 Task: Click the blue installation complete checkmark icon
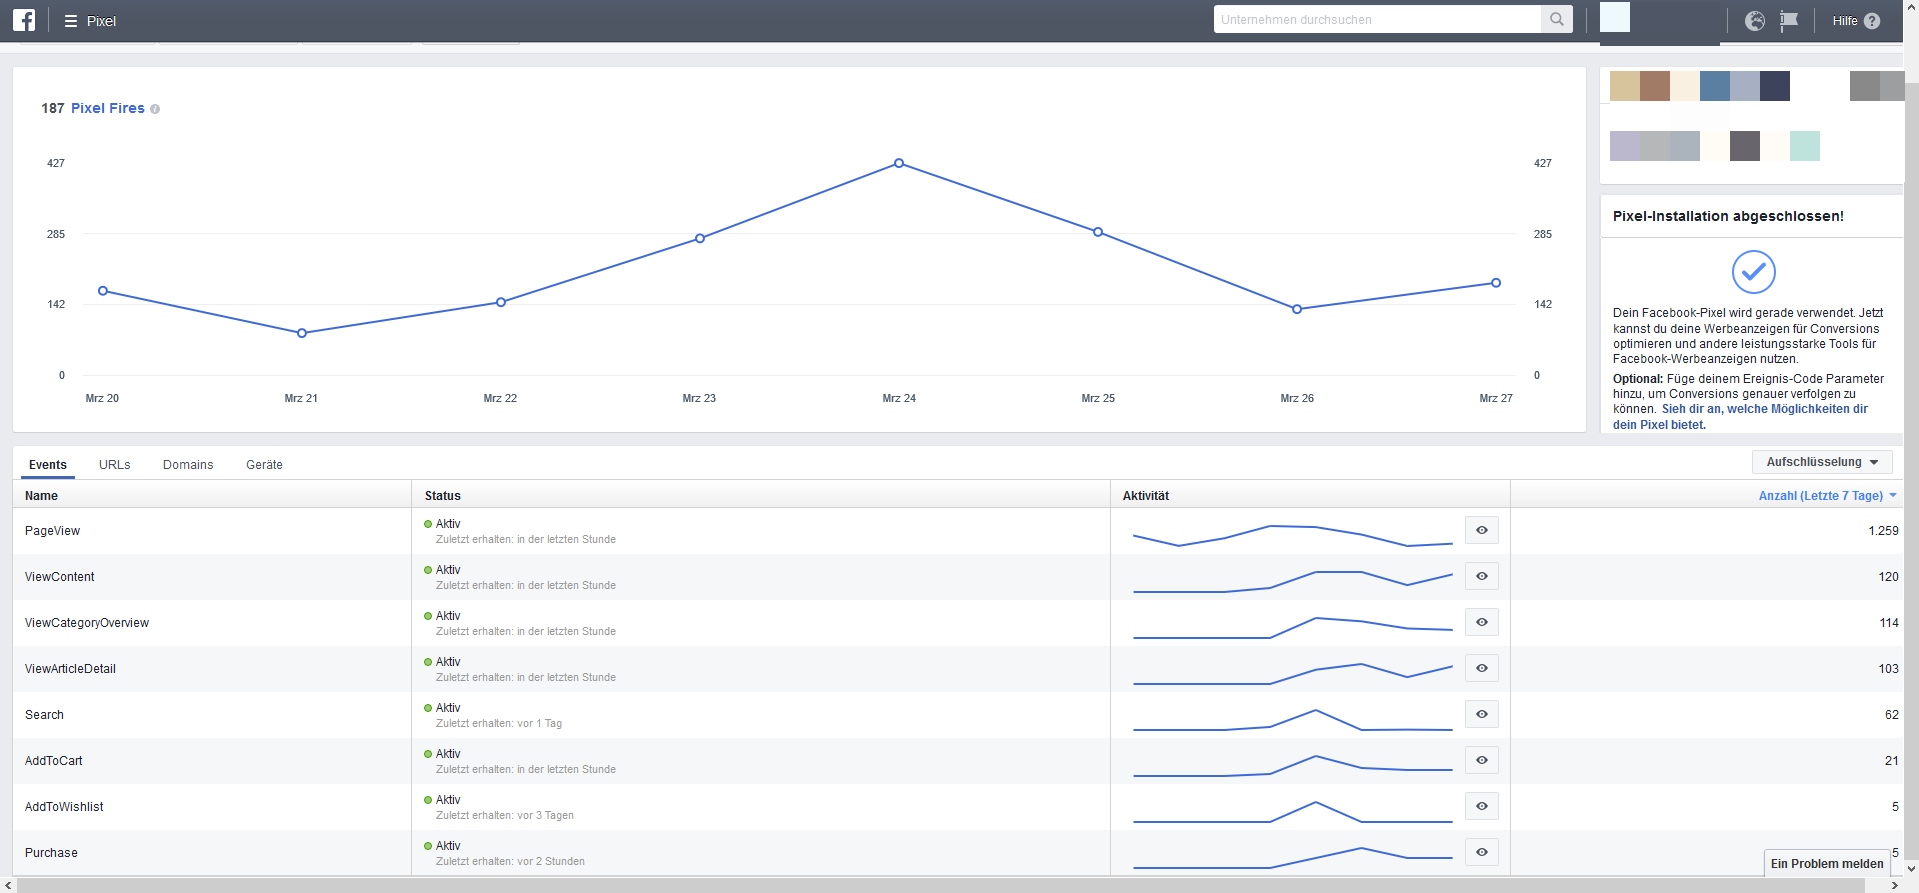pyautogui.click(x=1753, y=272)
